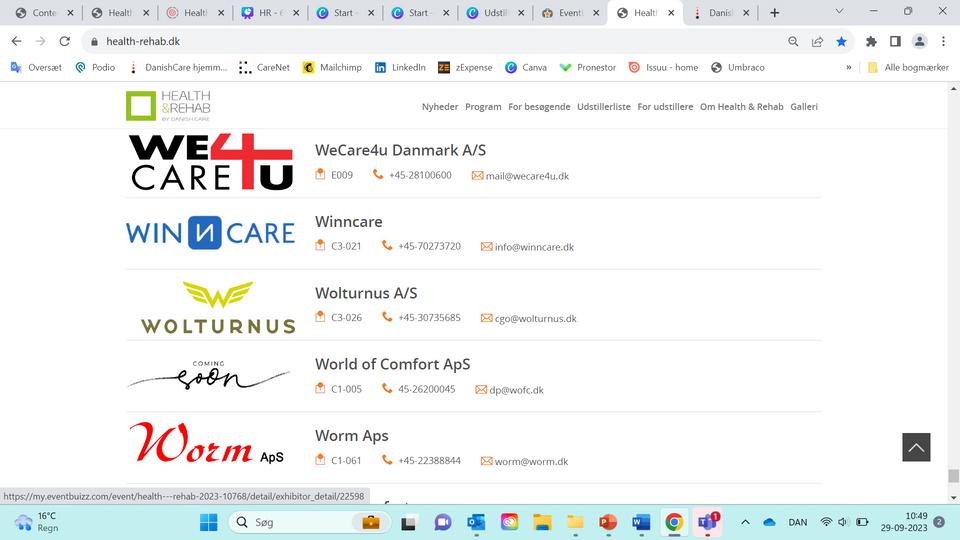Open the browser zoom magnifier icon
The width and height of the screenshot is (960, 540).
[x=793, y=41]
